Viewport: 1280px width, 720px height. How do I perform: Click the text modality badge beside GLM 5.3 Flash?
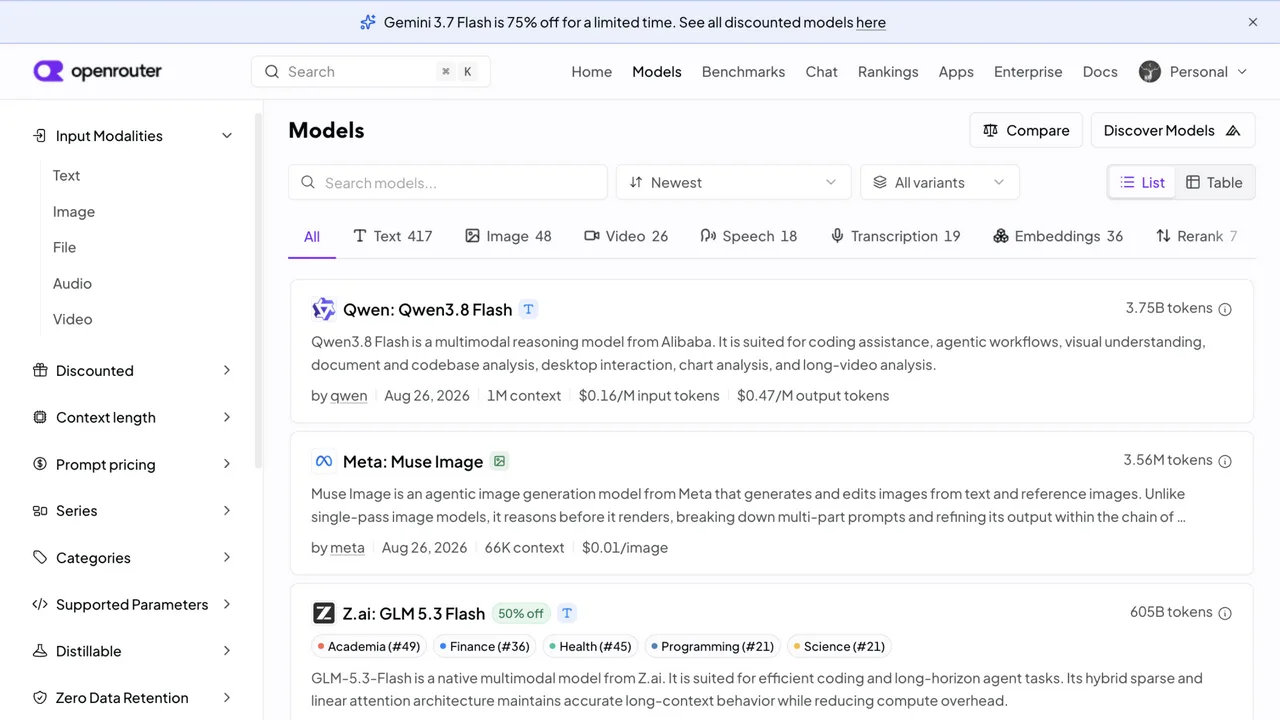coord(567,614)
